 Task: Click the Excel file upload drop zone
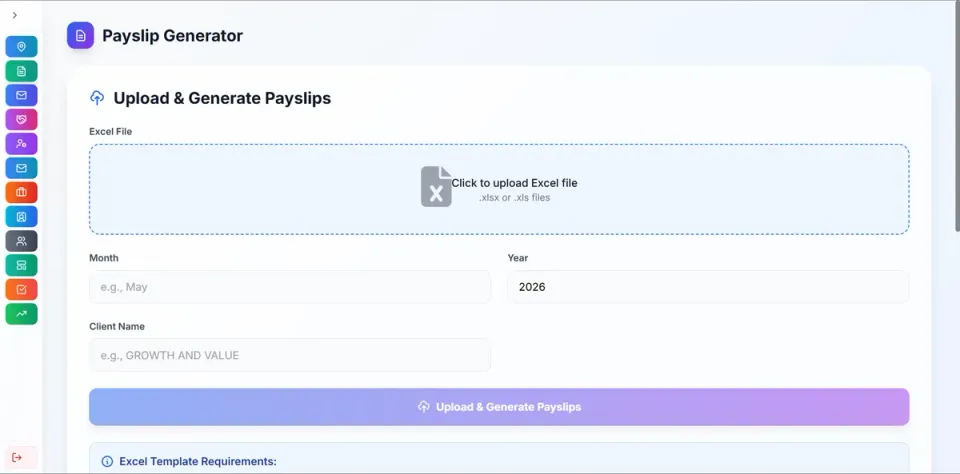tap(498, 189)
